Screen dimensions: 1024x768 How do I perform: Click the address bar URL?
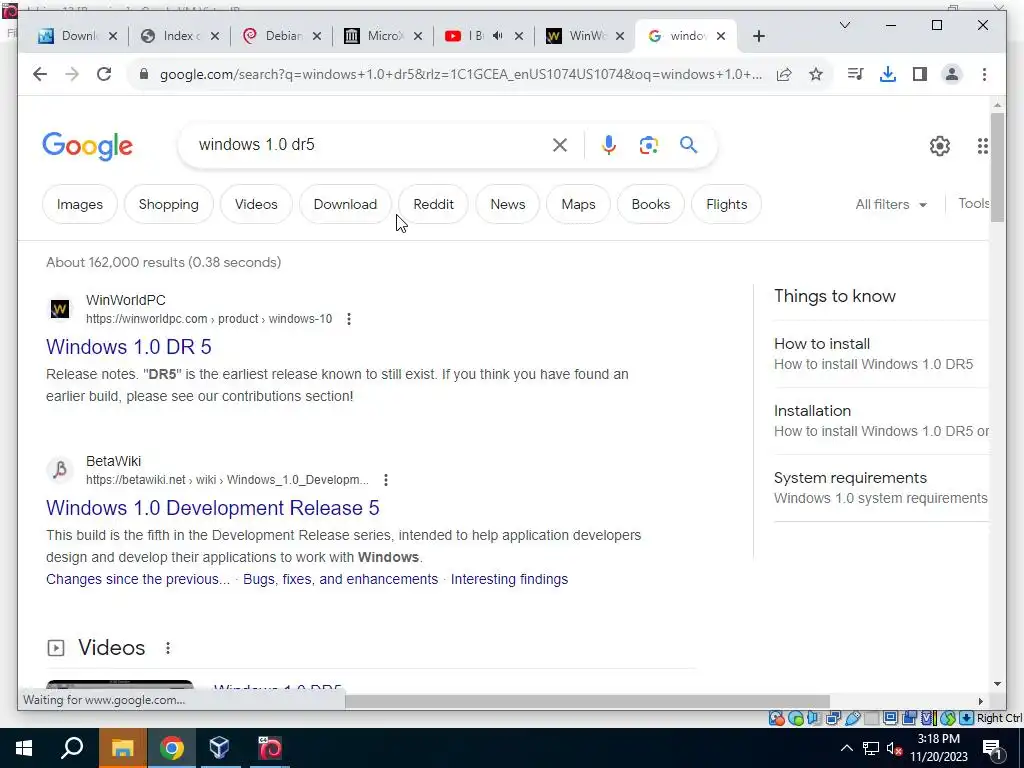pyautogui.click(x=460, y=74)
